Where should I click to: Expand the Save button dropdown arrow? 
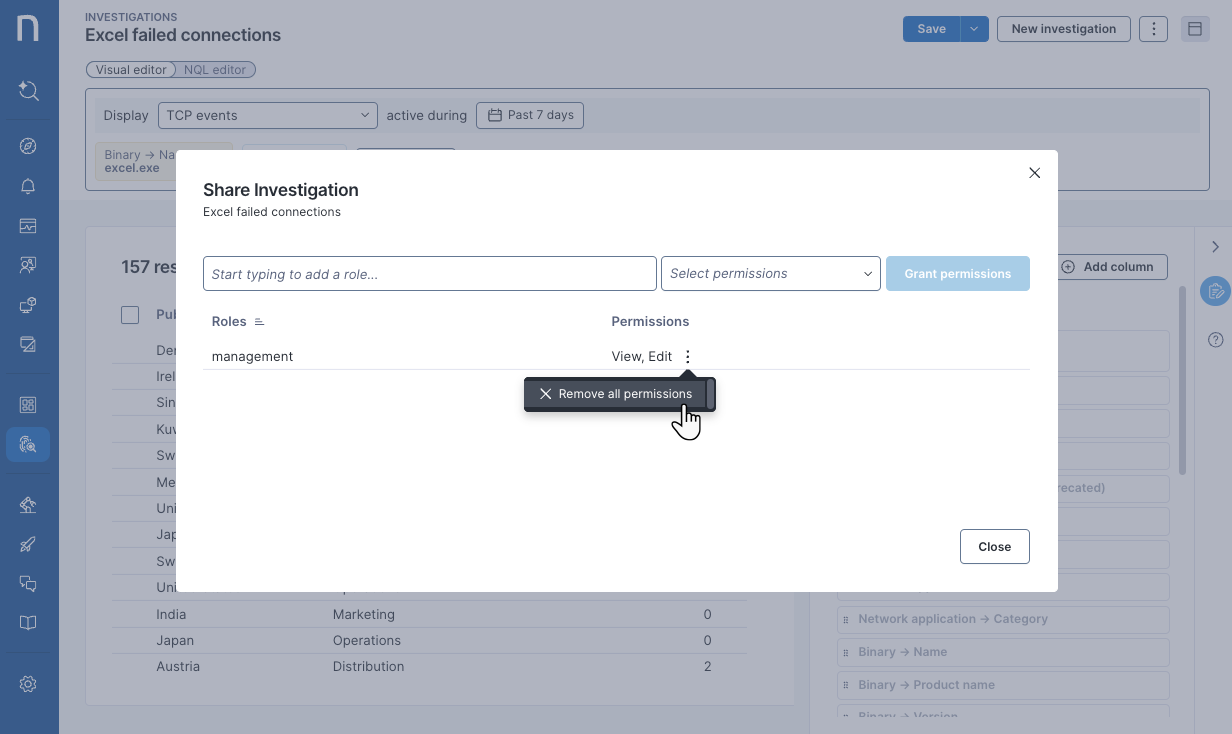point(974,29)
